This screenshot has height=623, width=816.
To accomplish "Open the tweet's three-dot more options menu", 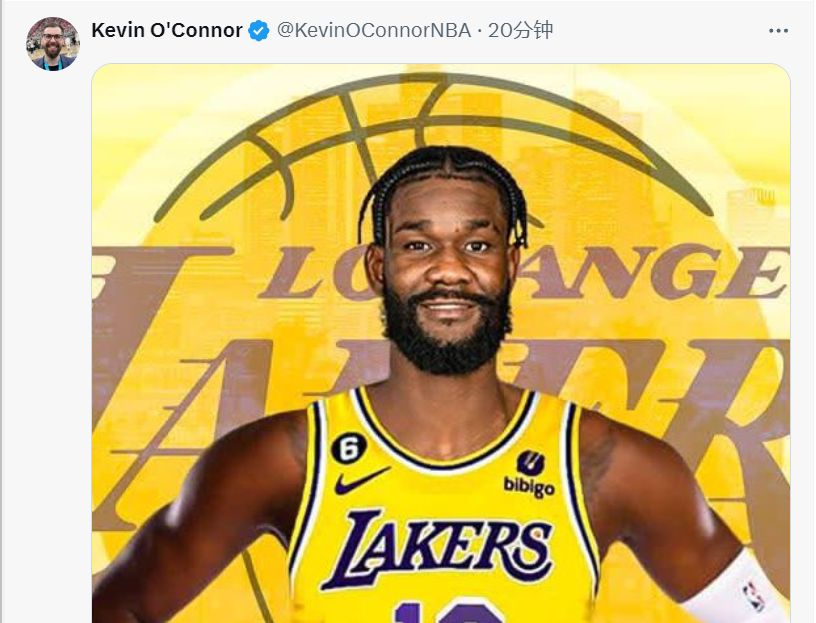I will pyautogui.click(x=778, y=31).
